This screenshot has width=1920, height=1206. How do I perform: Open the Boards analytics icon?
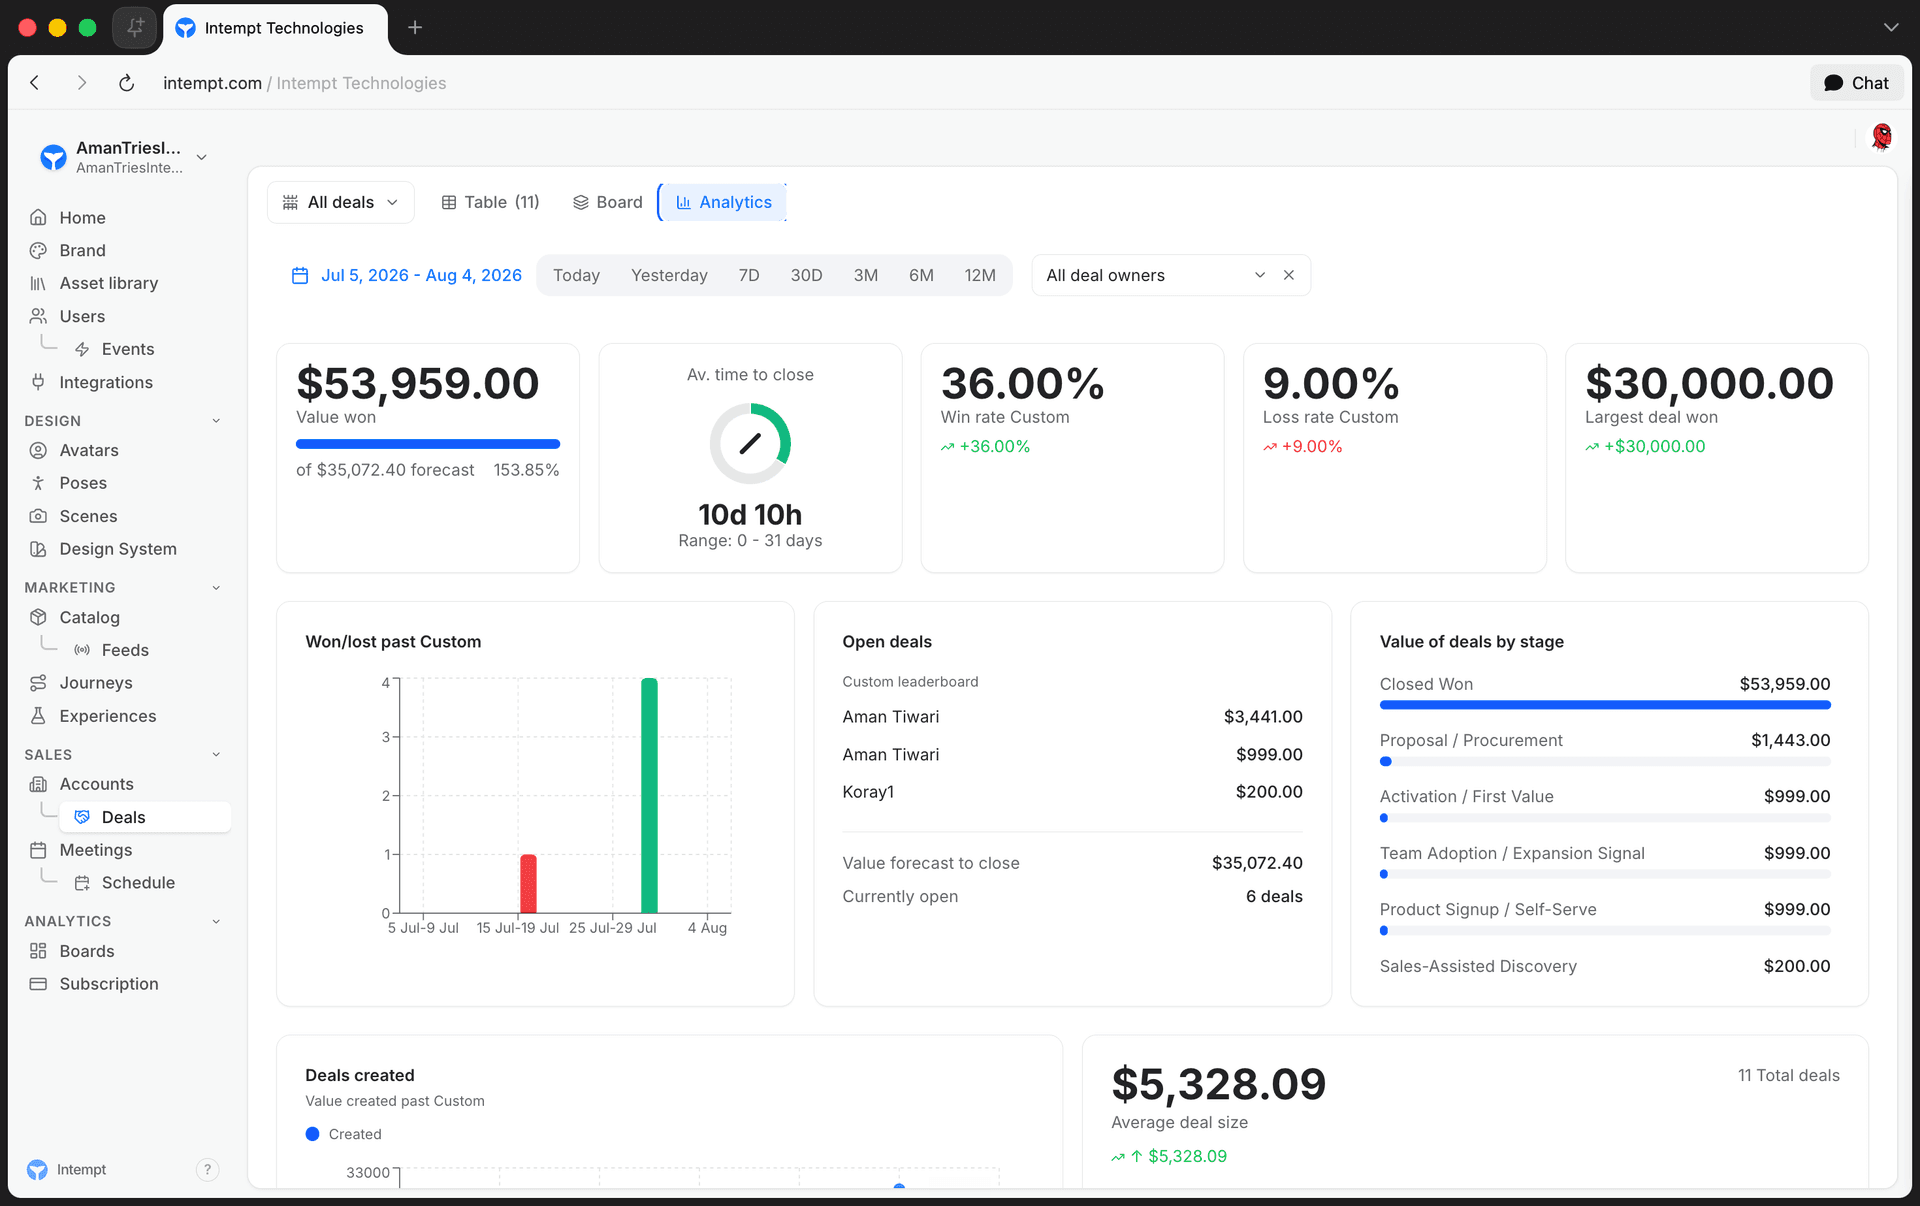pos(38,951)
